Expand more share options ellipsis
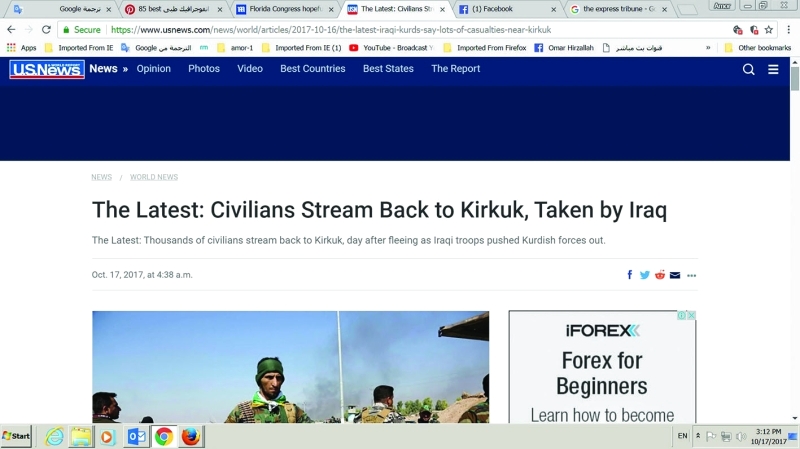The image size is (800, 449). [x=691, y=276]
